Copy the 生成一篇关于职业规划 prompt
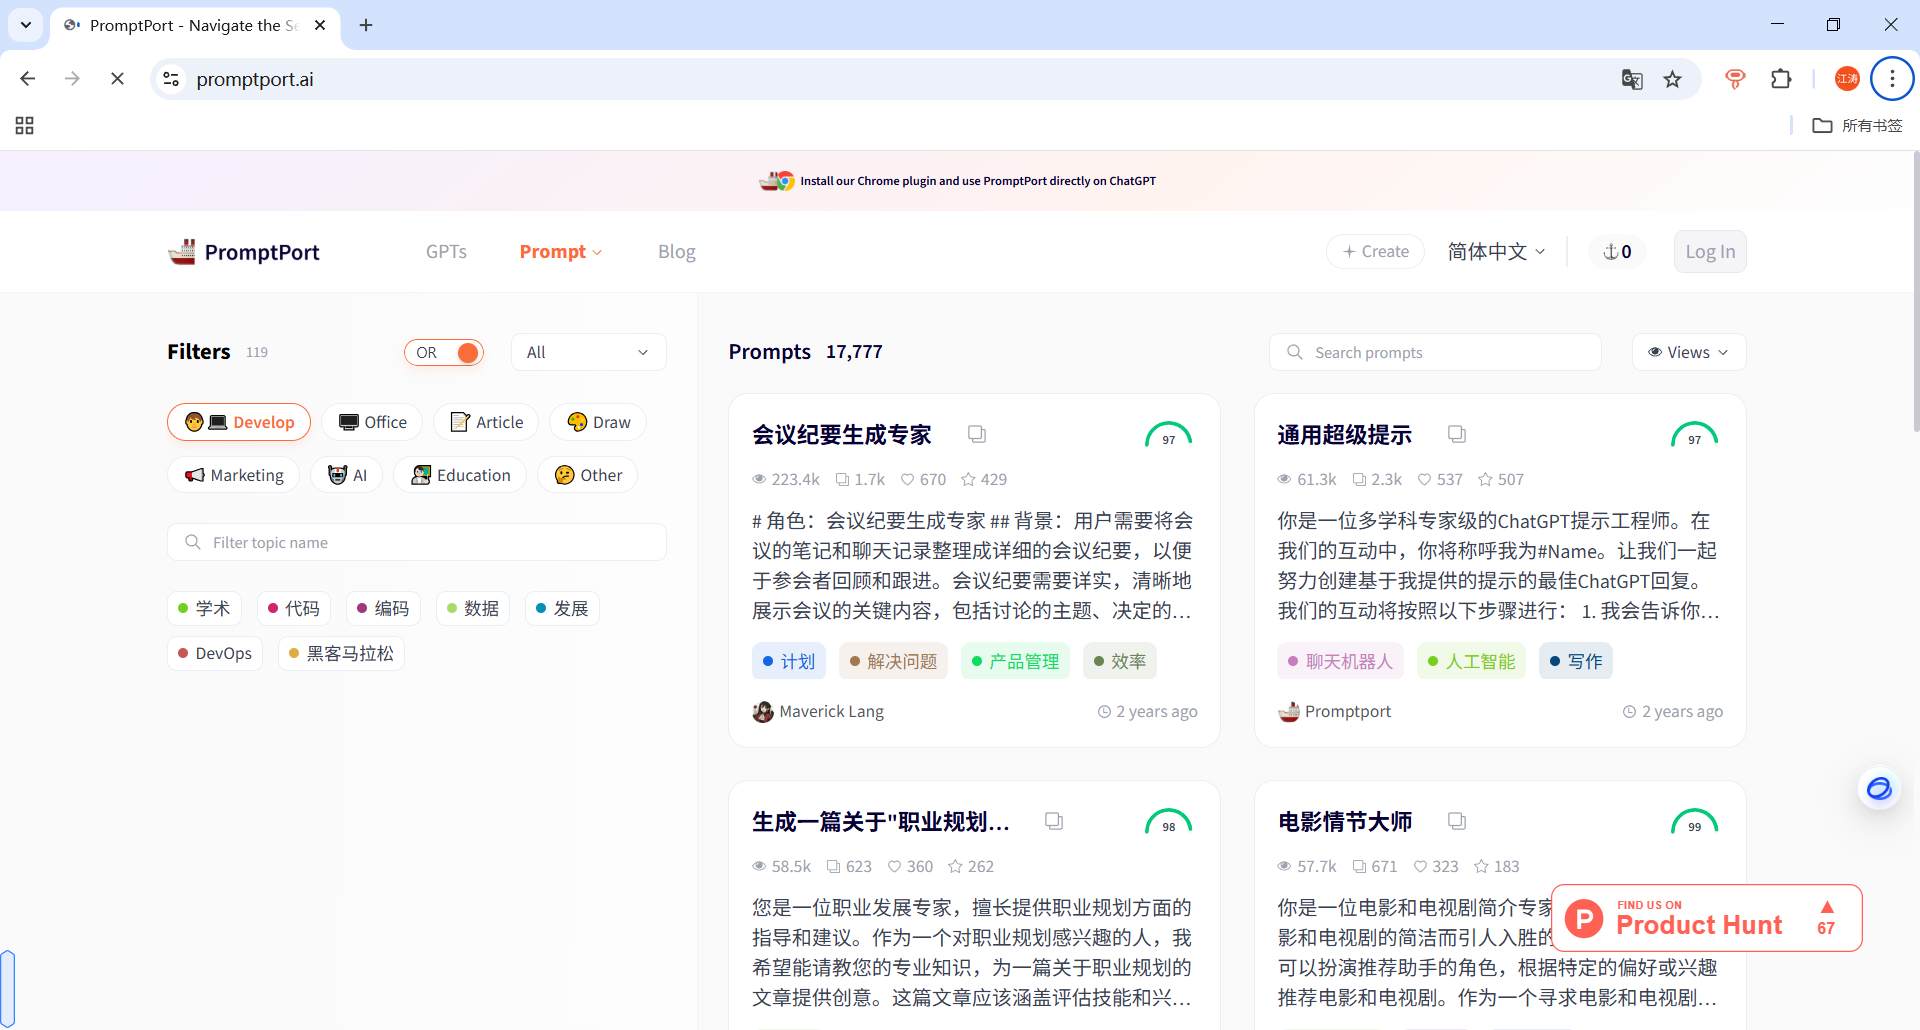 1054,821
